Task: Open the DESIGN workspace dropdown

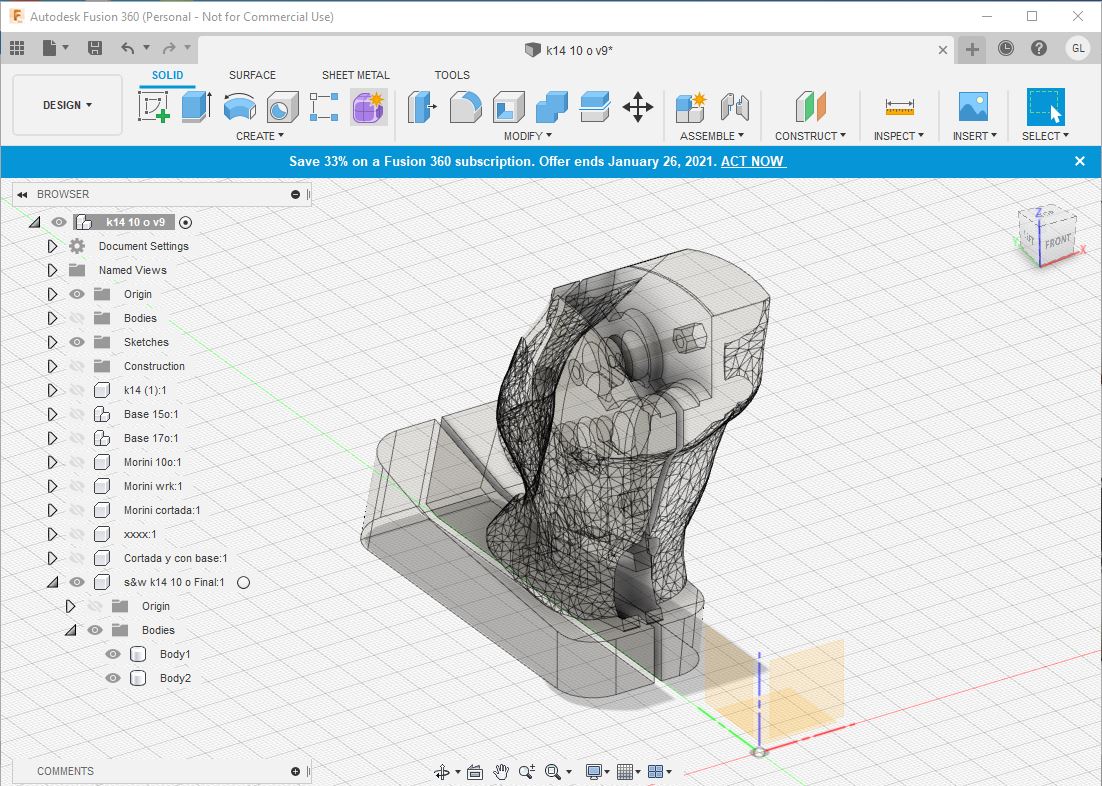Action: coord(67,105)
